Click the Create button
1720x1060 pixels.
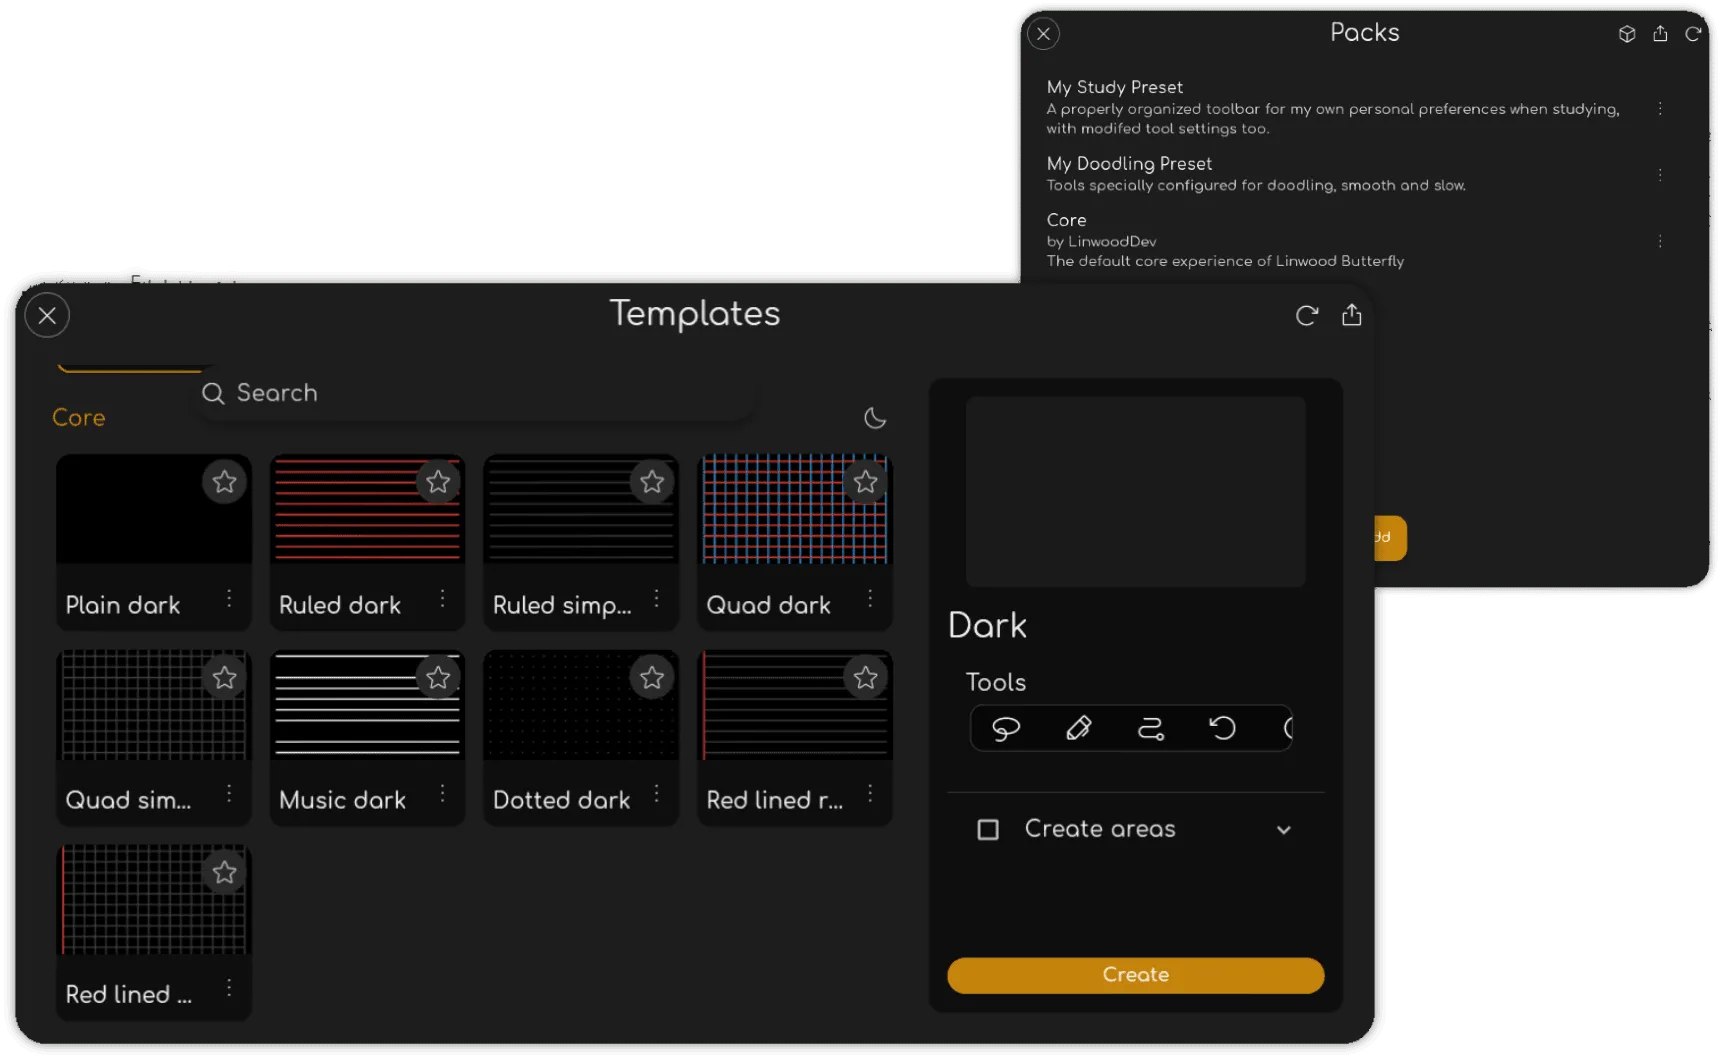1135,975
